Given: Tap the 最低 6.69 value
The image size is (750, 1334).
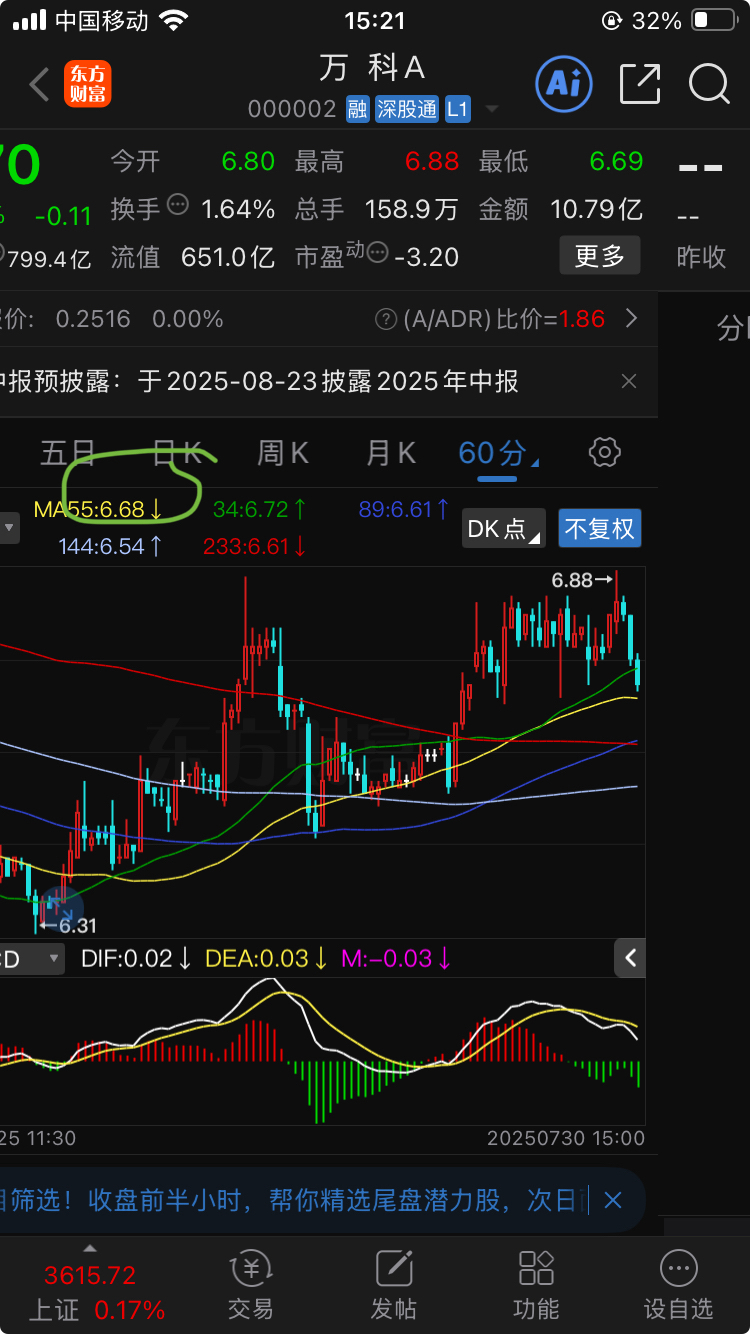Looking at the screenshot, I should click(x=616, y=161).
